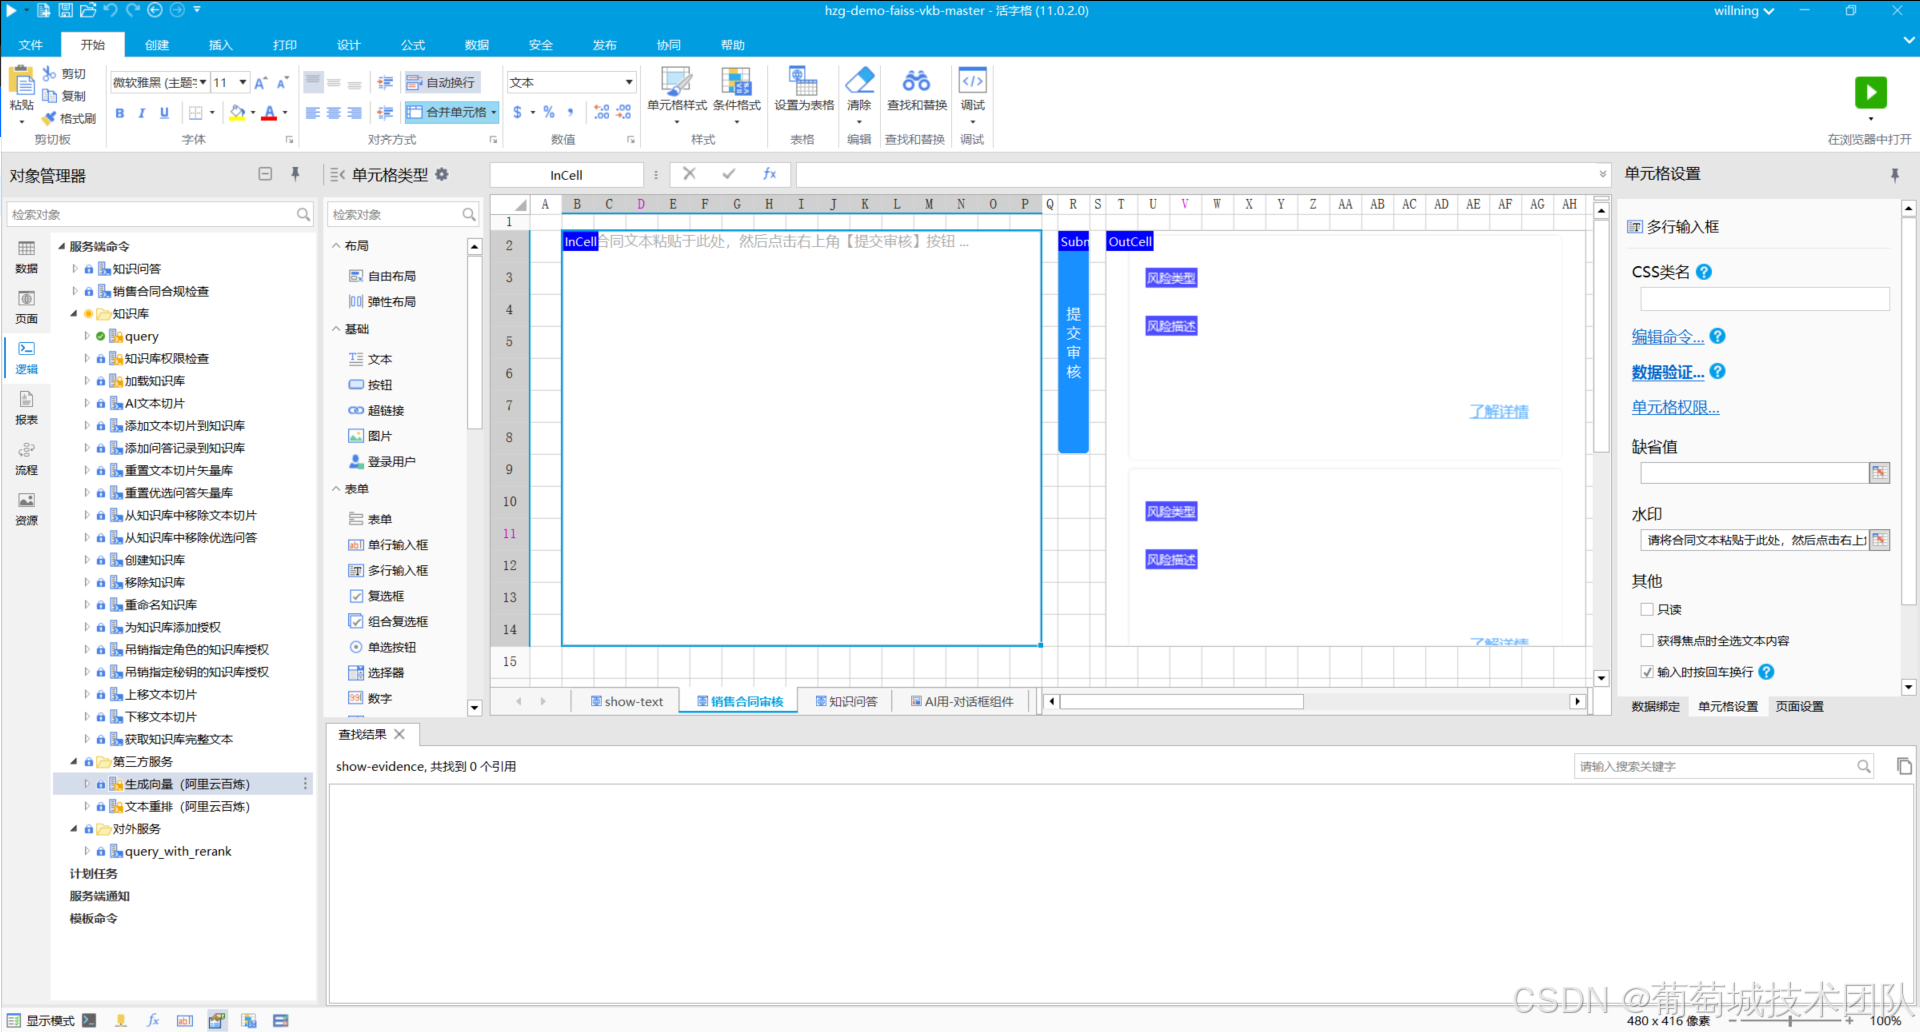Uncheck the Enter key newline option
The height and width of the screenshot is (1032, 1920).
(1646, 672)
